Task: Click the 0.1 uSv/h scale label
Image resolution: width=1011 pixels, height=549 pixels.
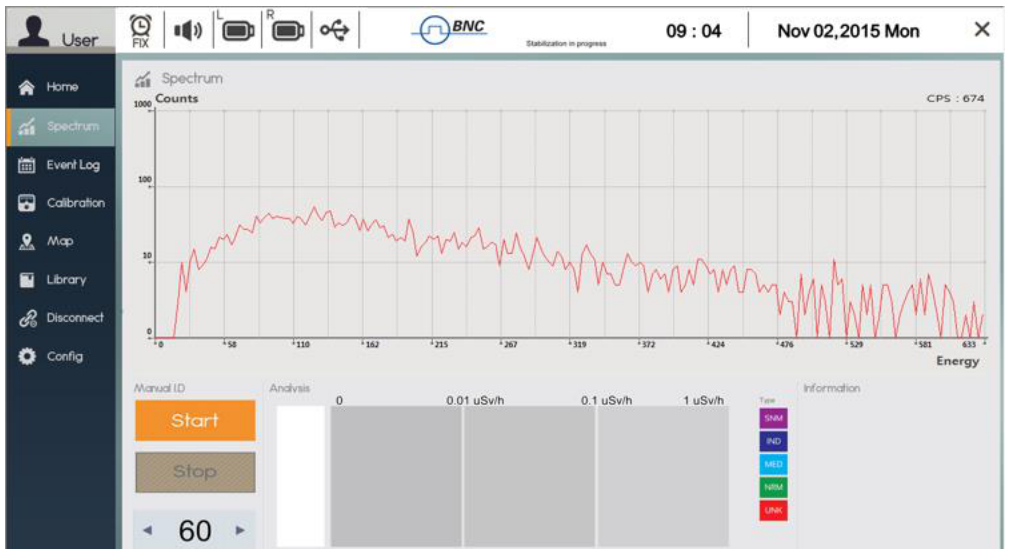Action: (x=606, y=401)
